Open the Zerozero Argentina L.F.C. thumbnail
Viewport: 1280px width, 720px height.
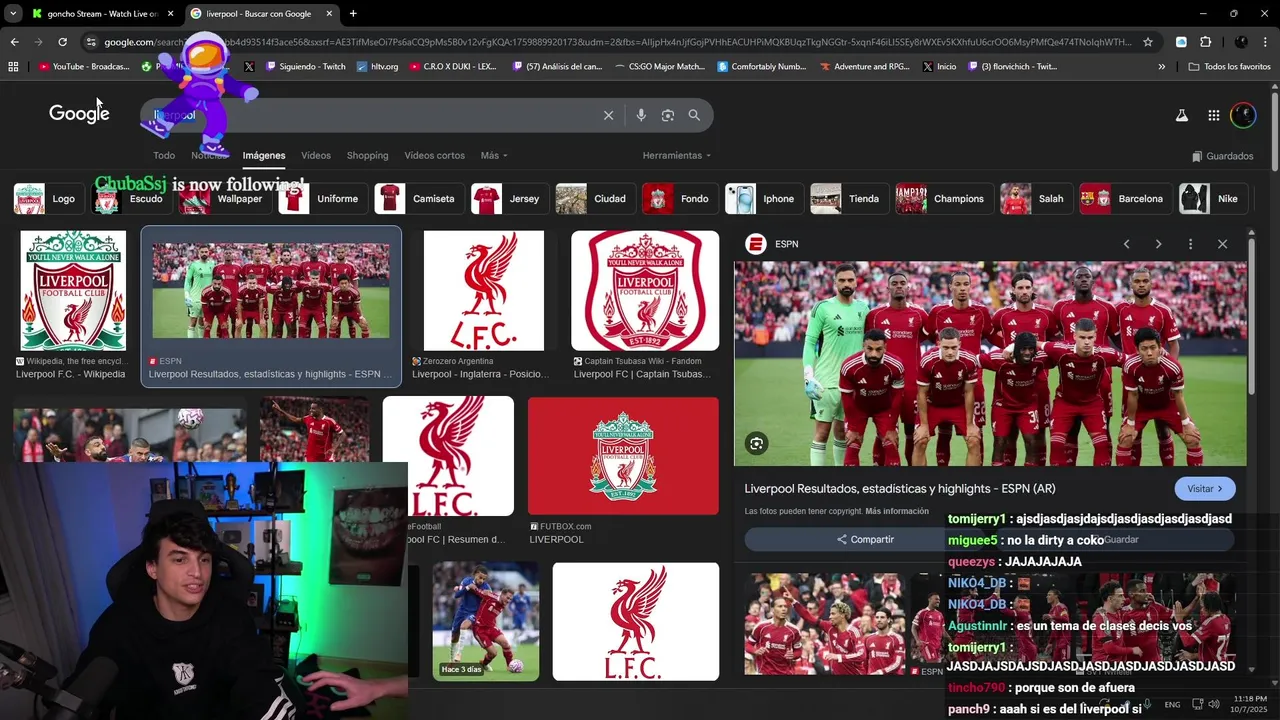click(484, 291)
